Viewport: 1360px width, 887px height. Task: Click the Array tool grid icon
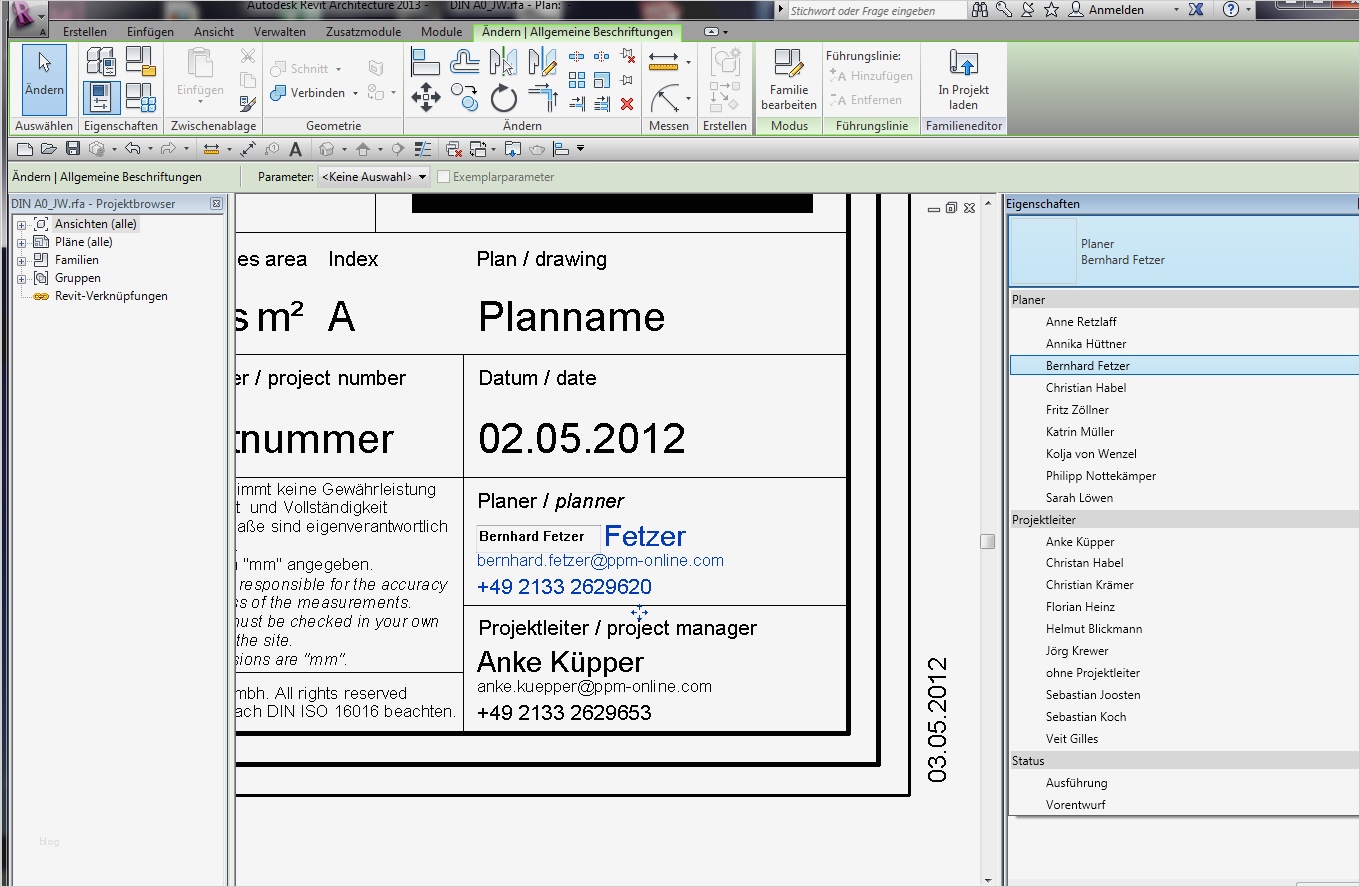(577, 81)
